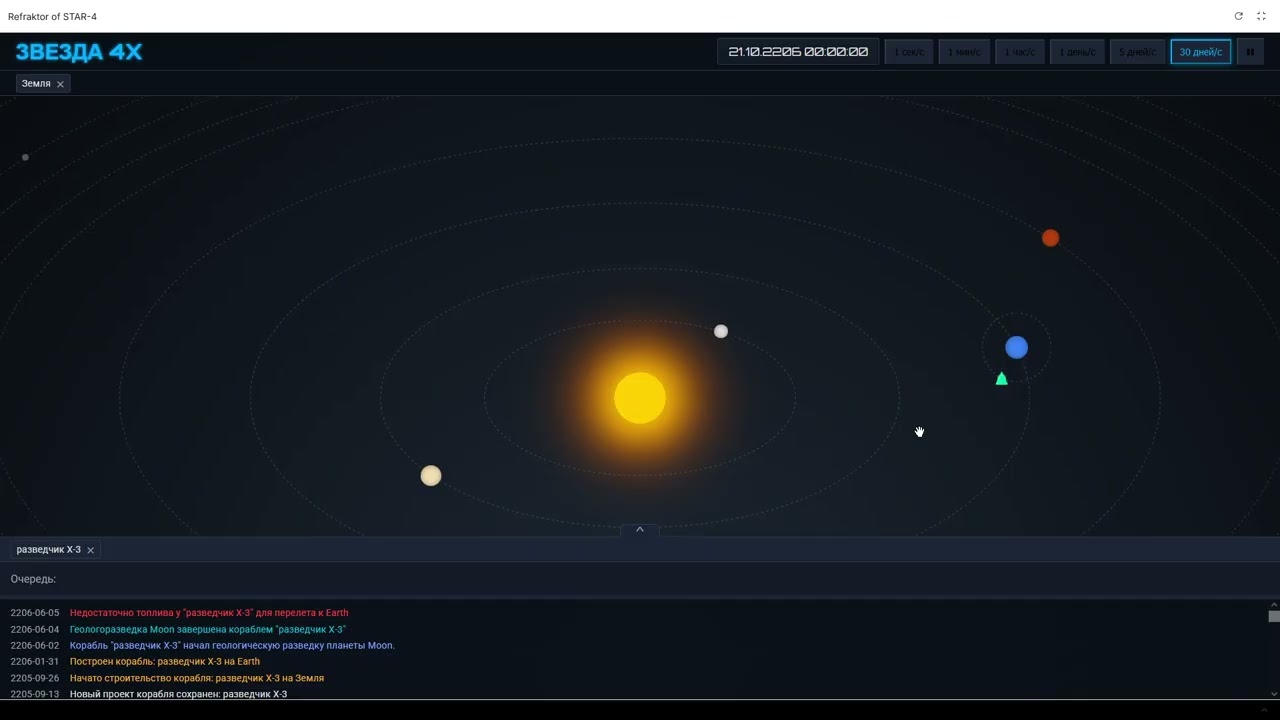Screen dimensions: 1280x720
Task: Click the Очередь: queue label
Action: click(x=33, y=579)
